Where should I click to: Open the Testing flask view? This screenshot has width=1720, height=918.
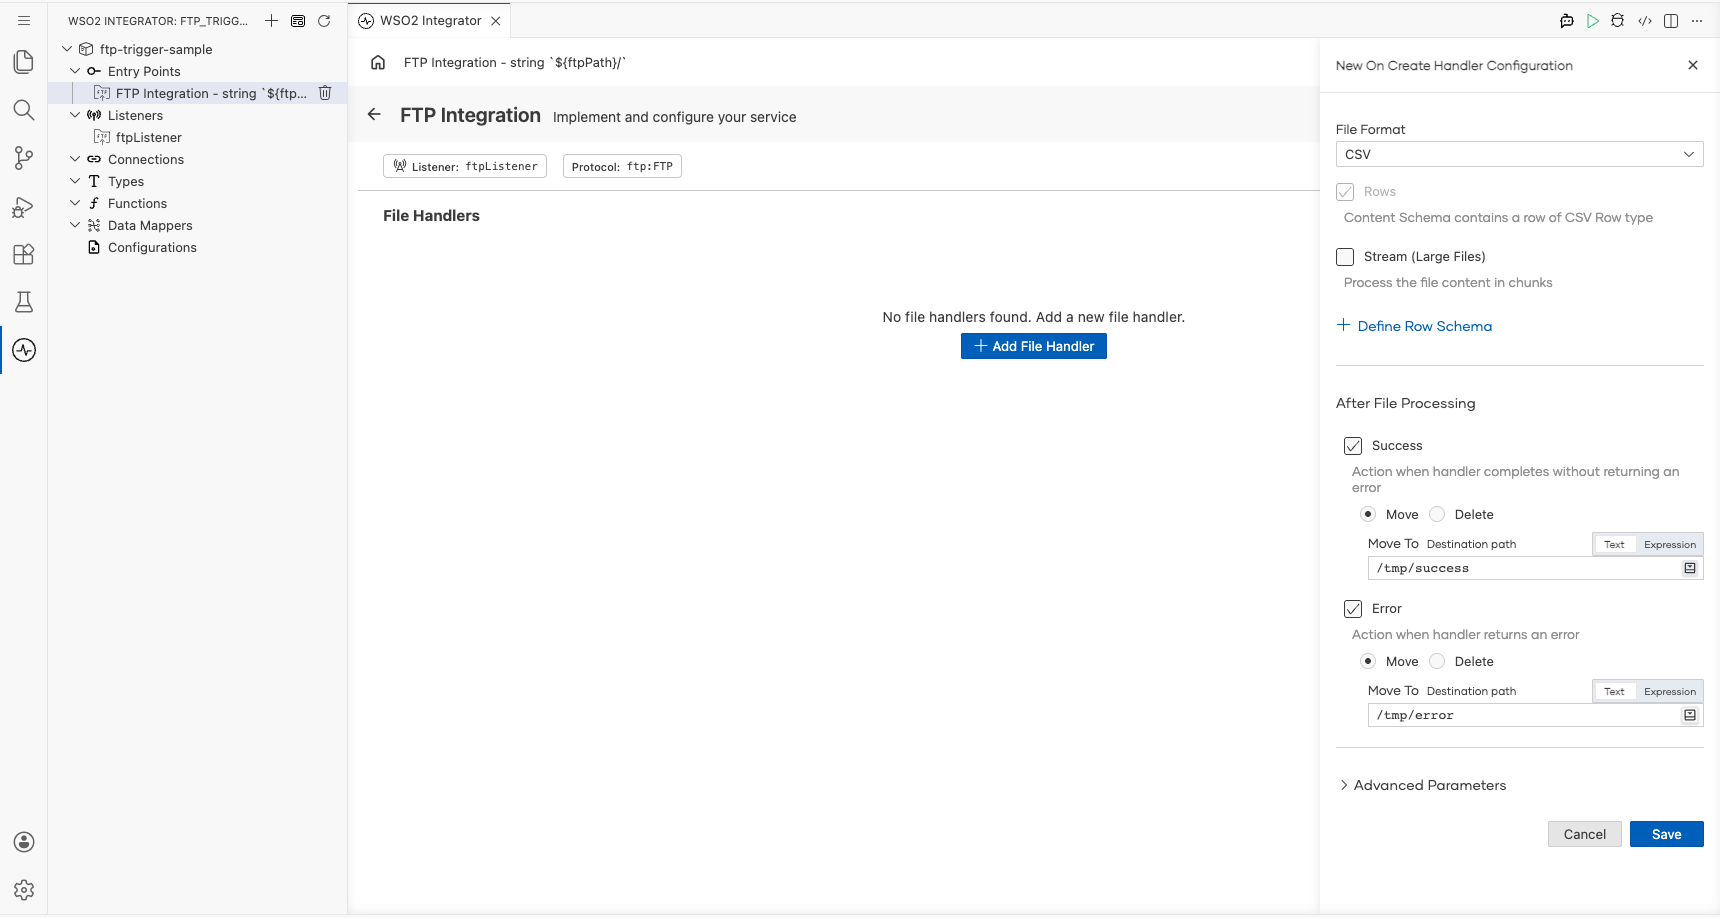[x=24, y=302]
